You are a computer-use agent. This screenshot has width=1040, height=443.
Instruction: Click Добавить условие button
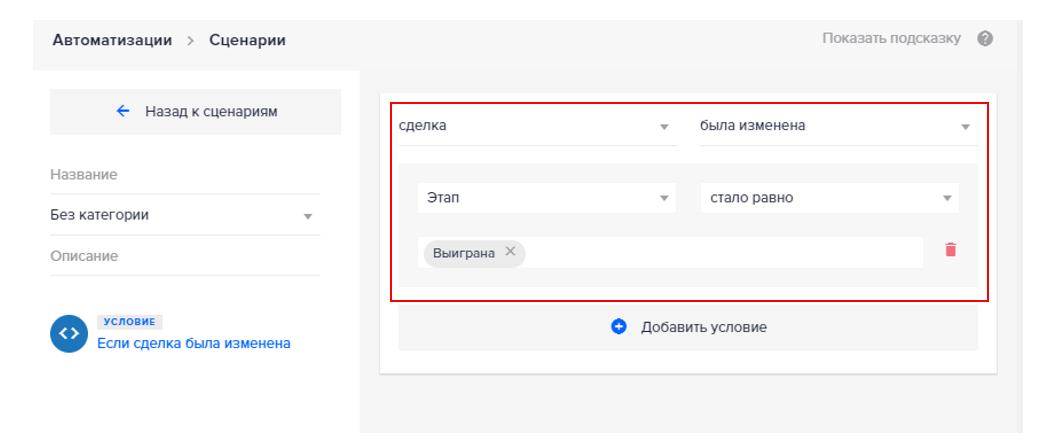[688, 327]
